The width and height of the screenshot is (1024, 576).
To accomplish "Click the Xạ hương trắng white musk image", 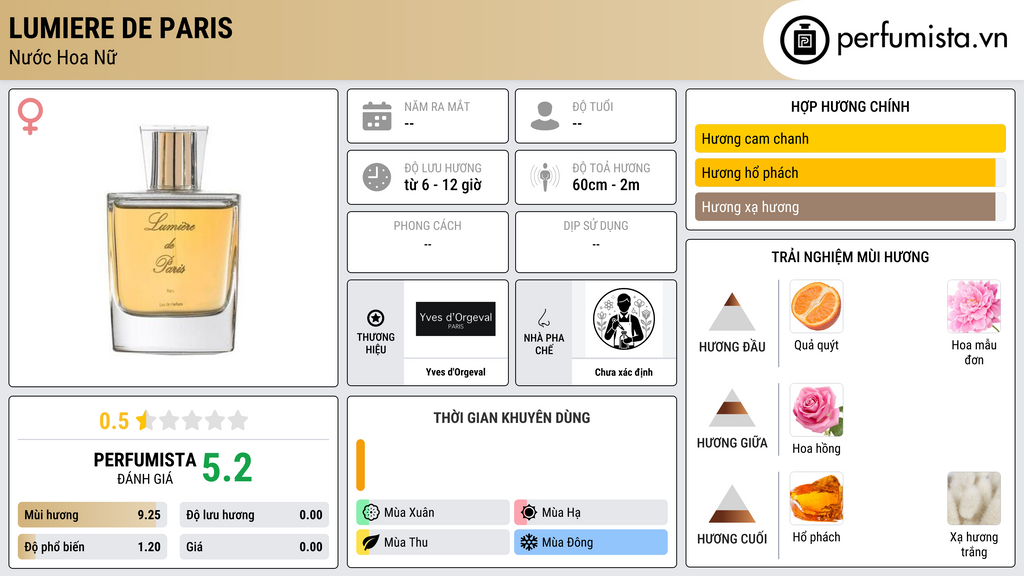I will 974,498.
